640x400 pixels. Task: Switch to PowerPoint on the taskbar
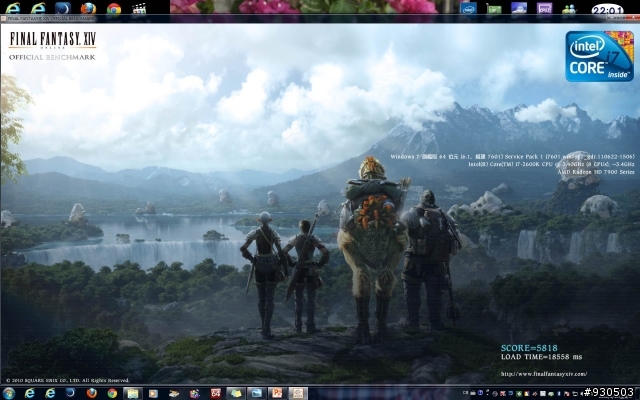[278, 393]
